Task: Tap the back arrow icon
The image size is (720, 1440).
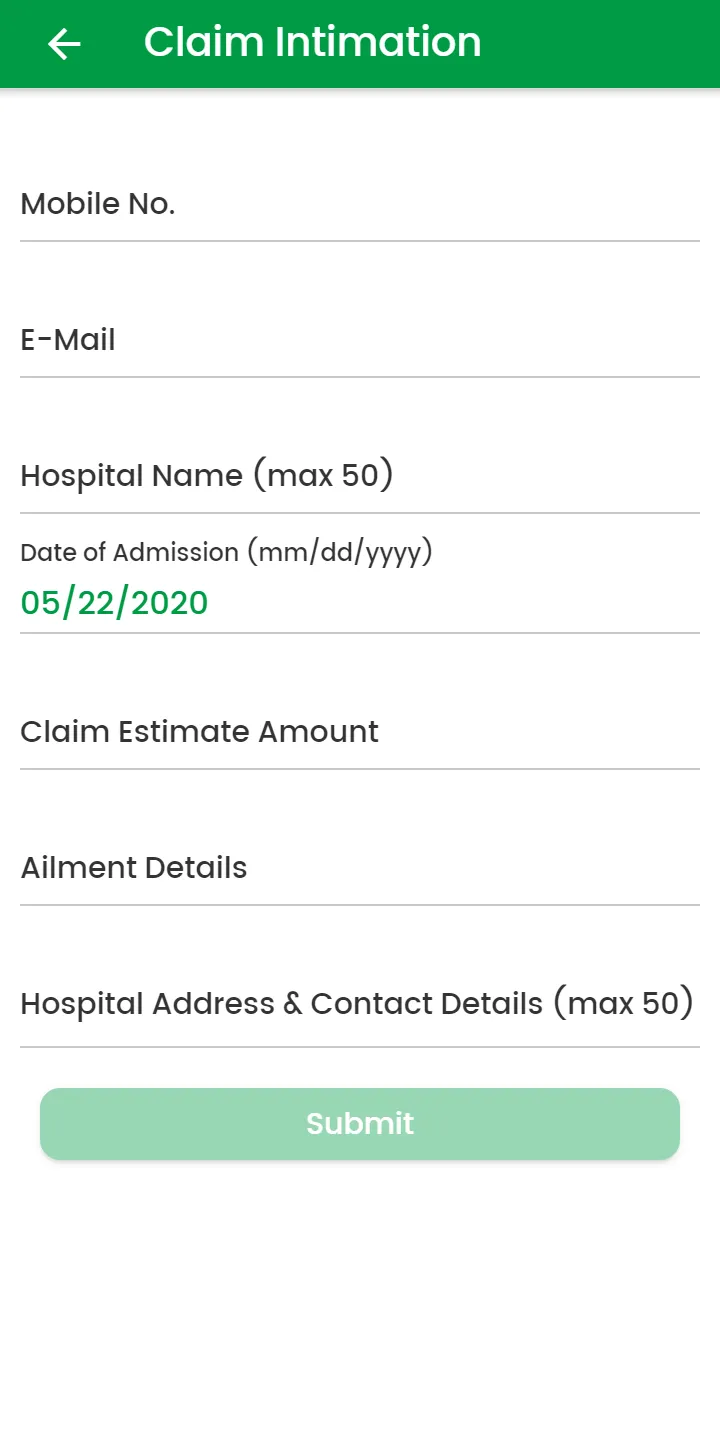Action: (x=64, y=44)
